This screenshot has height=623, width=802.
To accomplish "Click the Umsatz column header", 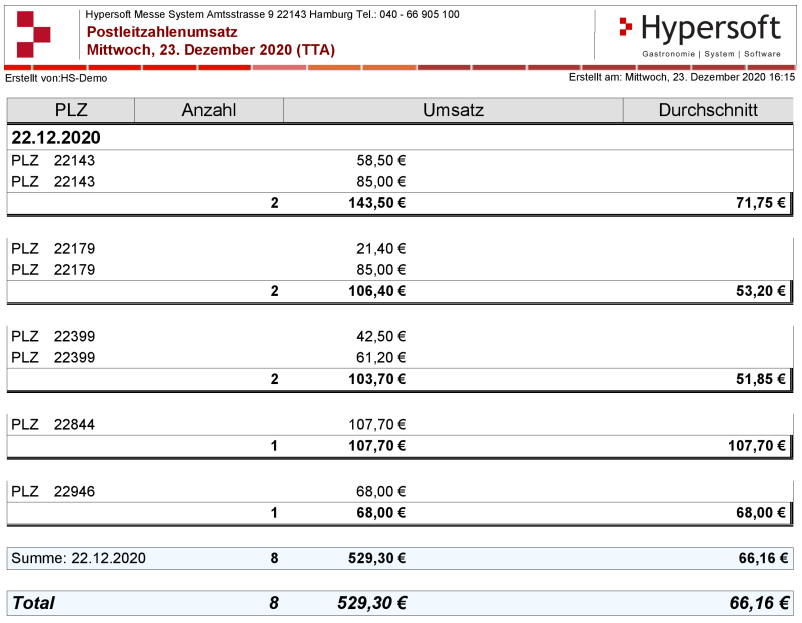I will (x=453, y=110).
